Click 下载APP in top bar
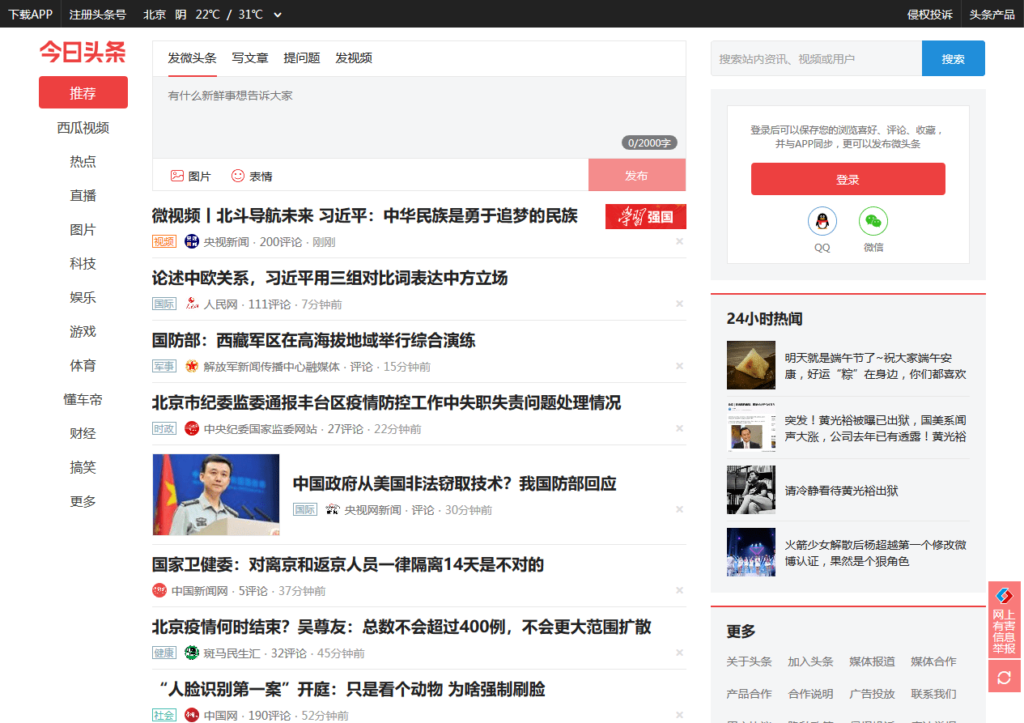Viewport: 1024px width, 723px height. (30, 14)
